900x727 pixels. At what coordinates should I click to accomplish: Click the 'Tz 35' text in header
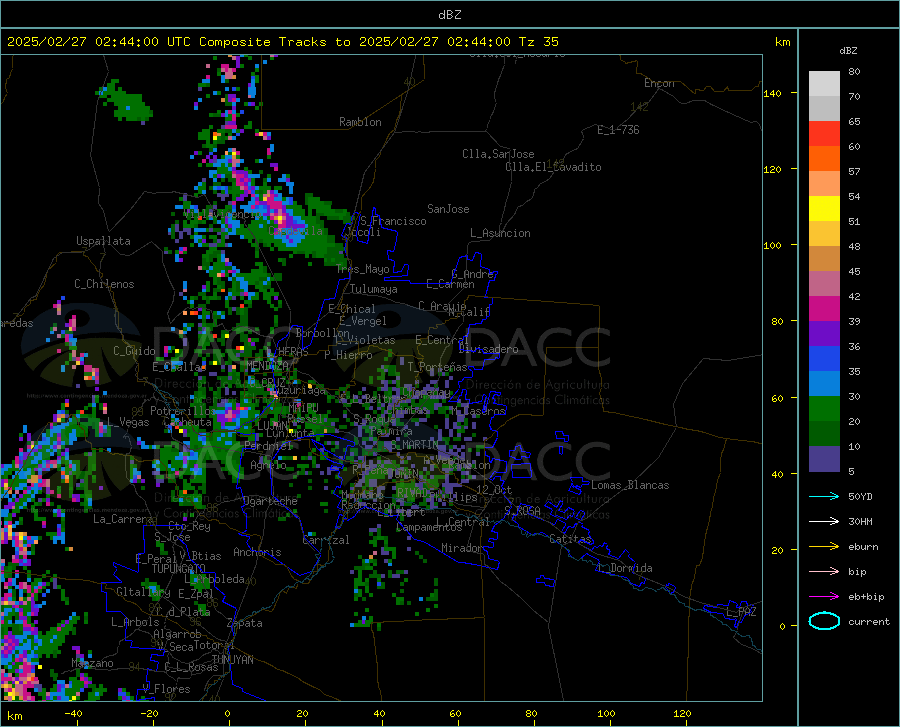coord(538,42)
